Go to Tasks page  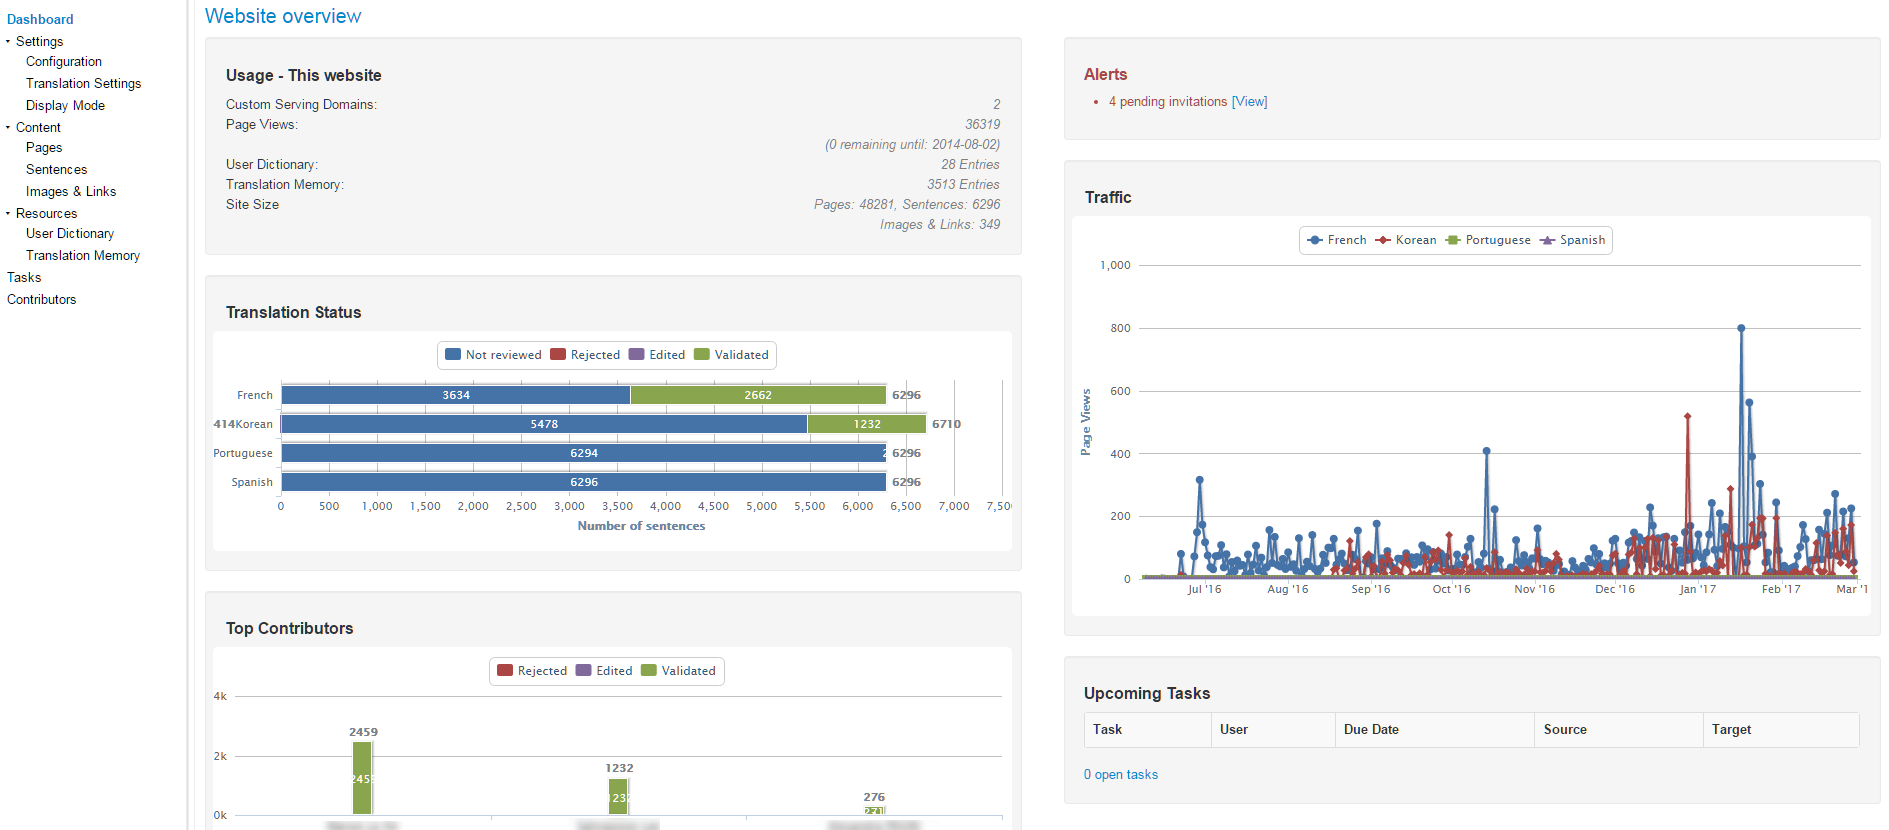click(x=24, y=278)
